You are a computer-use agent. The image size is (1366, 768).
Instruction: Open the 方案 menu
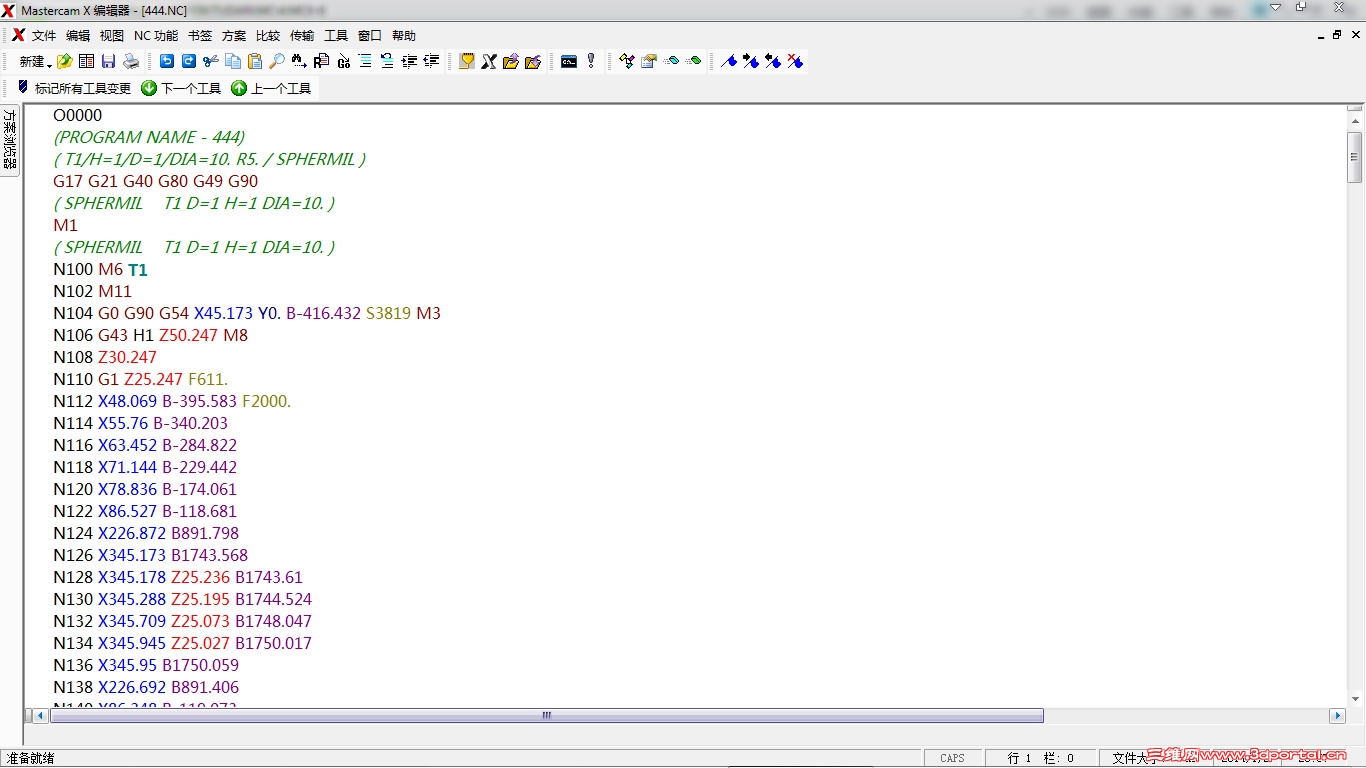(x=234, y=36)
